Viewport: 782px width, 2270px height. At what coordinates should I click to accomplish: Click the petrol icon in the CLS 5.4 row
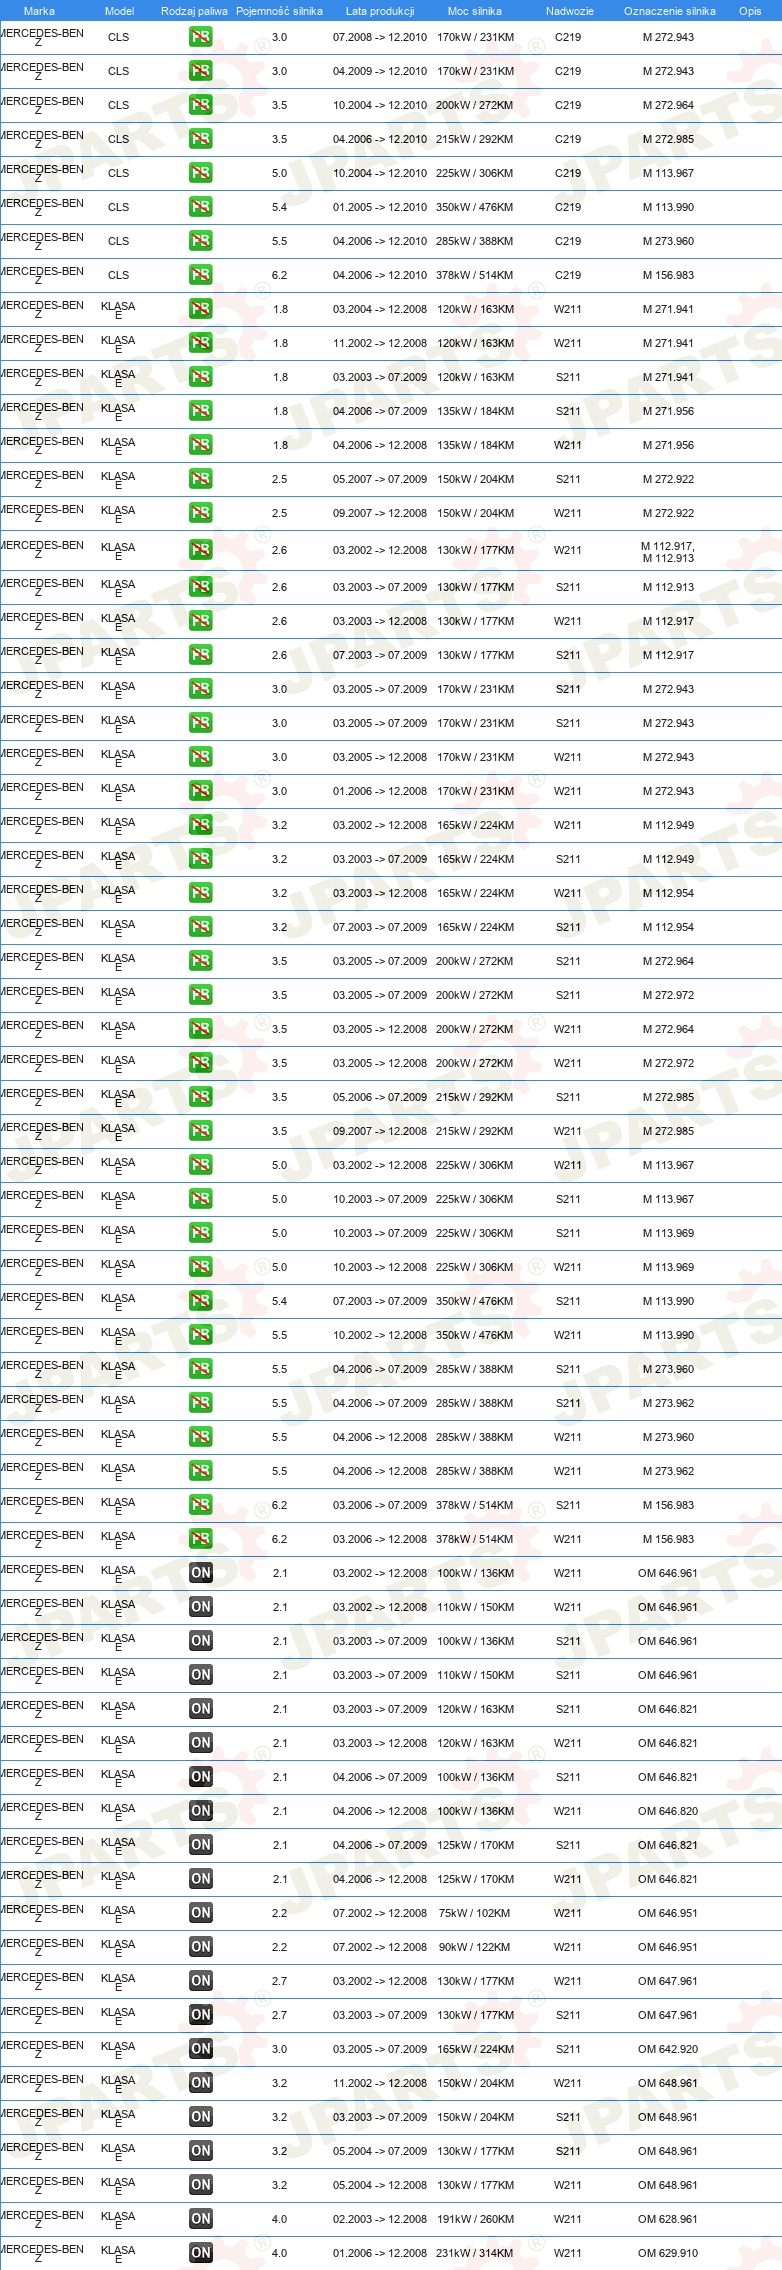200,207
